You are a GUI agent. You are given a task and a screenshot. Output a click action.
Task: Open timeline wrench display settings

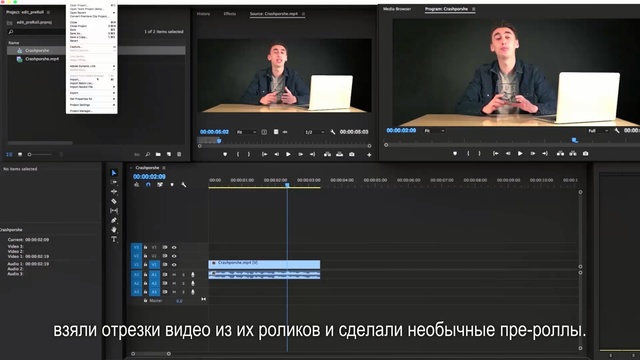pos(184,185)
